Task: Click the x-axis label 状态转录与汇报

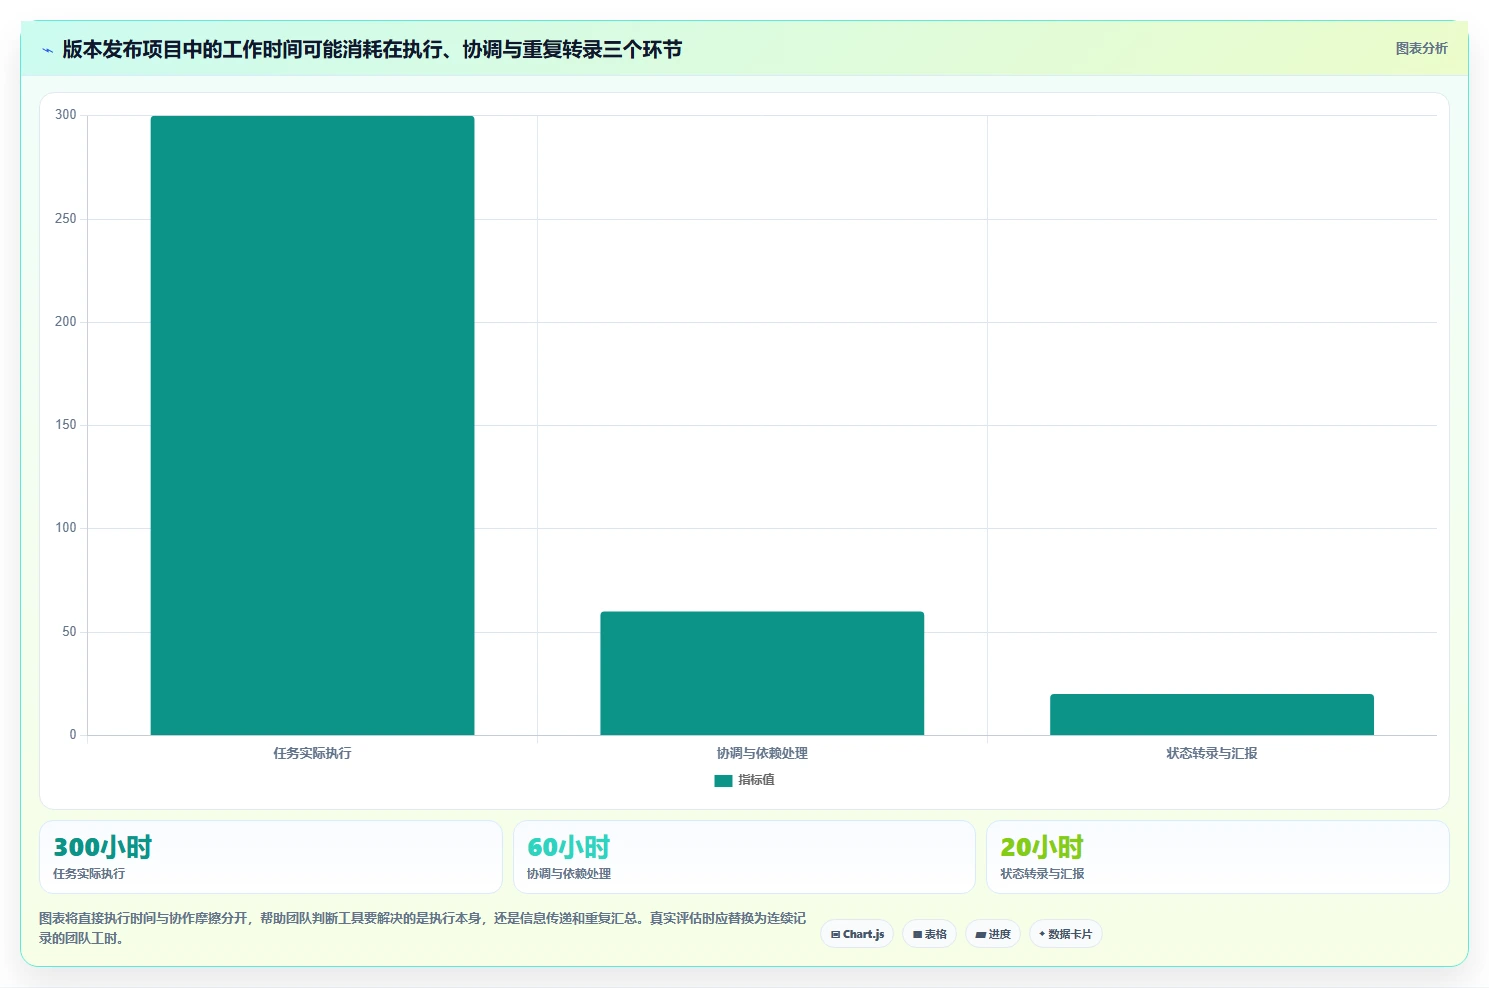Action: pos(1212,753)
